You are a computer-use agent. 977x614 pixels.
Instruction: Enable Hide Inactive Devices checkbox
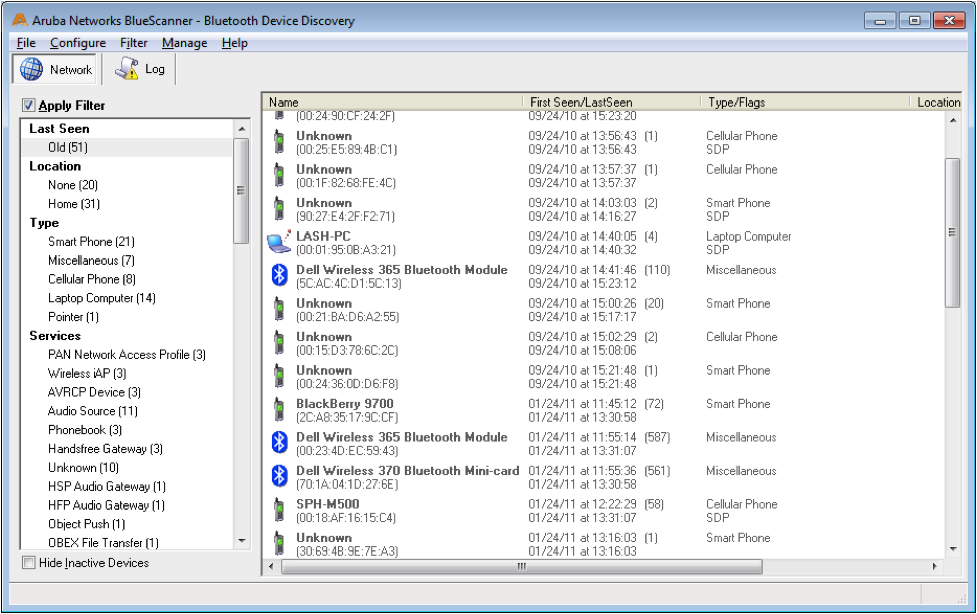(29, 562)
